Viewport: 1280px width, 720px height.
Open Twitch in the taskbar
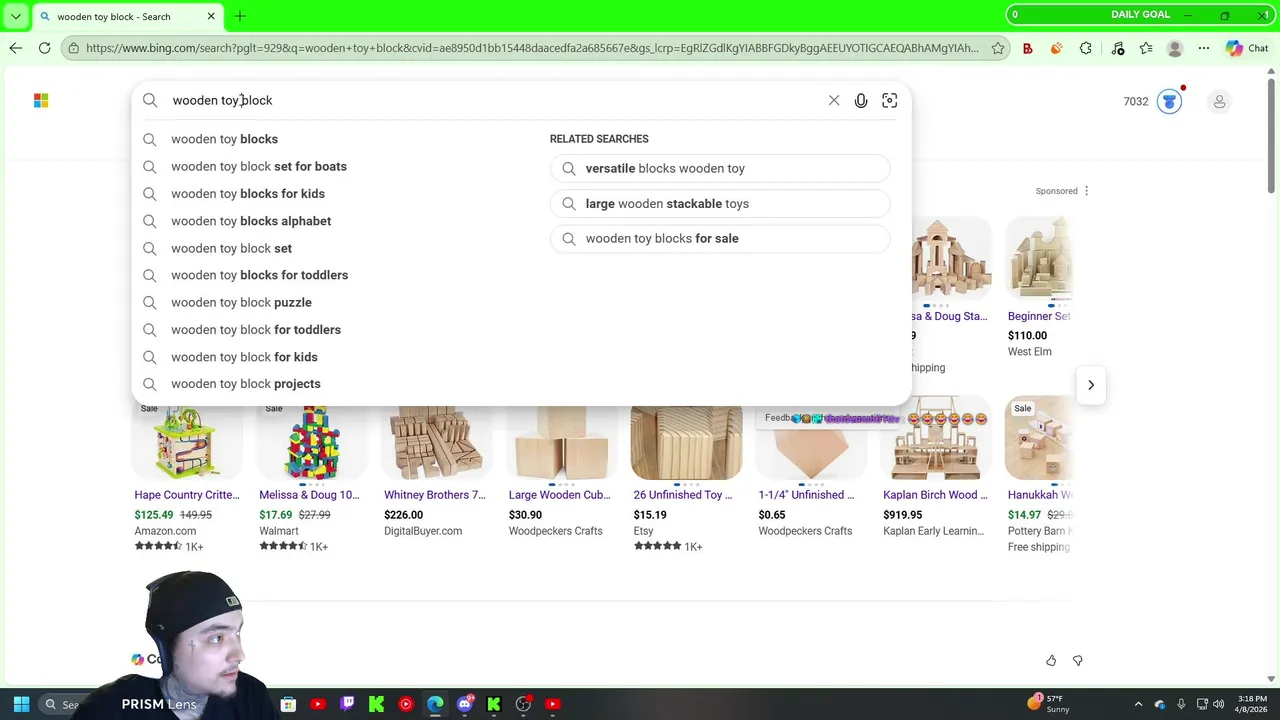pyautogui.click(x=347, y=704)
